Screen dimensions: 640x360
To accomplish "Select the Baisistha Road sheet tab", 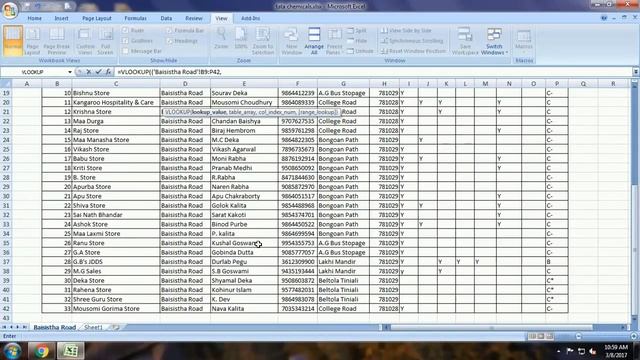I will [x=55, y=327].
